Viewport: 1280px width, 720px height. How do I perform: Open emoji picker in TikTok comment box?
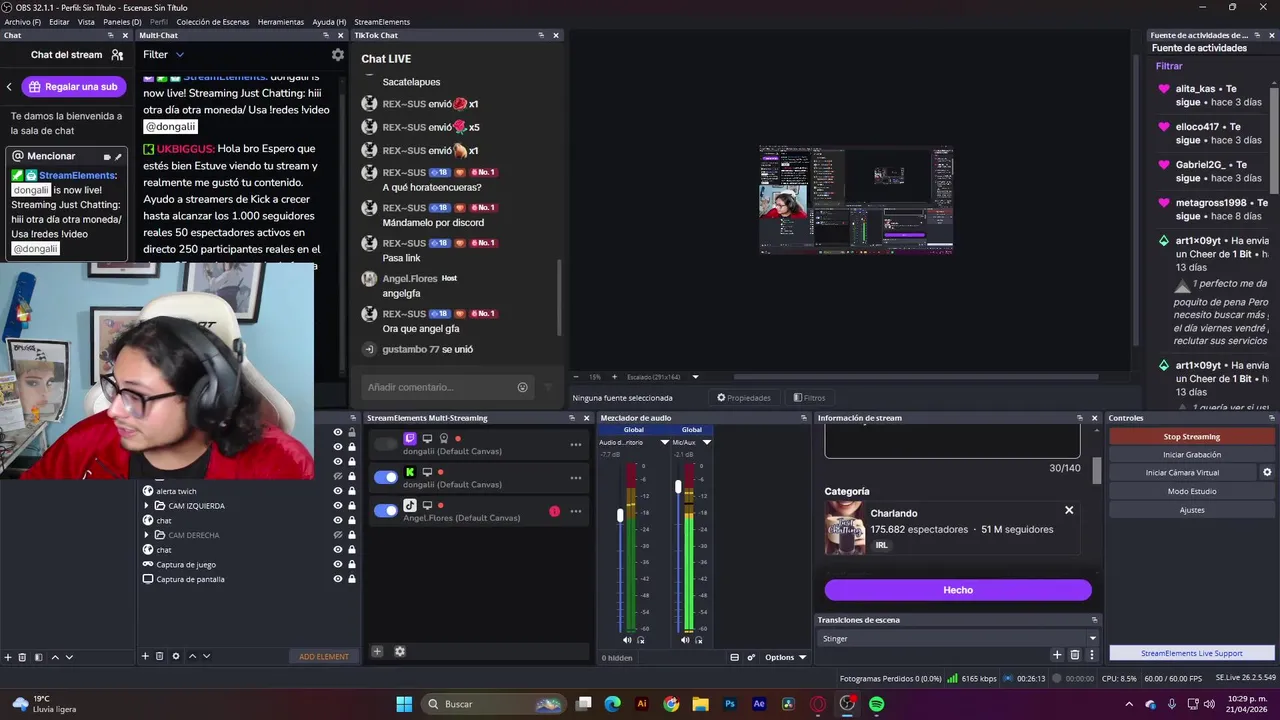click(522, 387)
